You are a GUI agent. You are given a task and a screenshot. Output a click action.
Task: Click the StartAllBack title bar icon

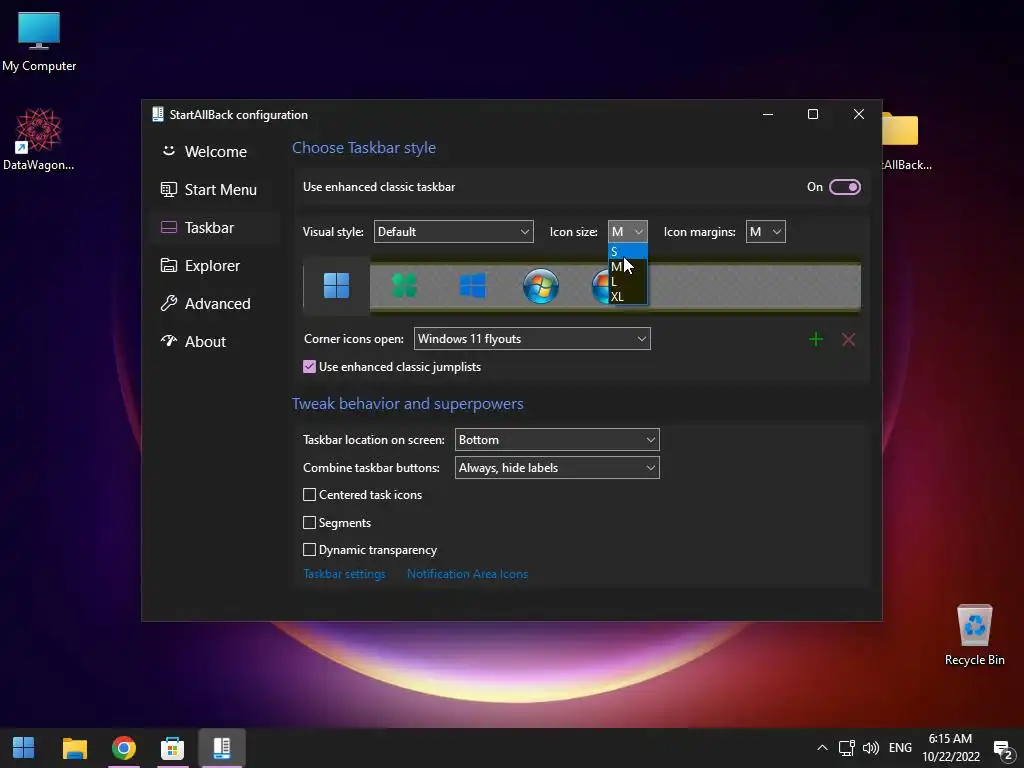[x=157, y=114]
